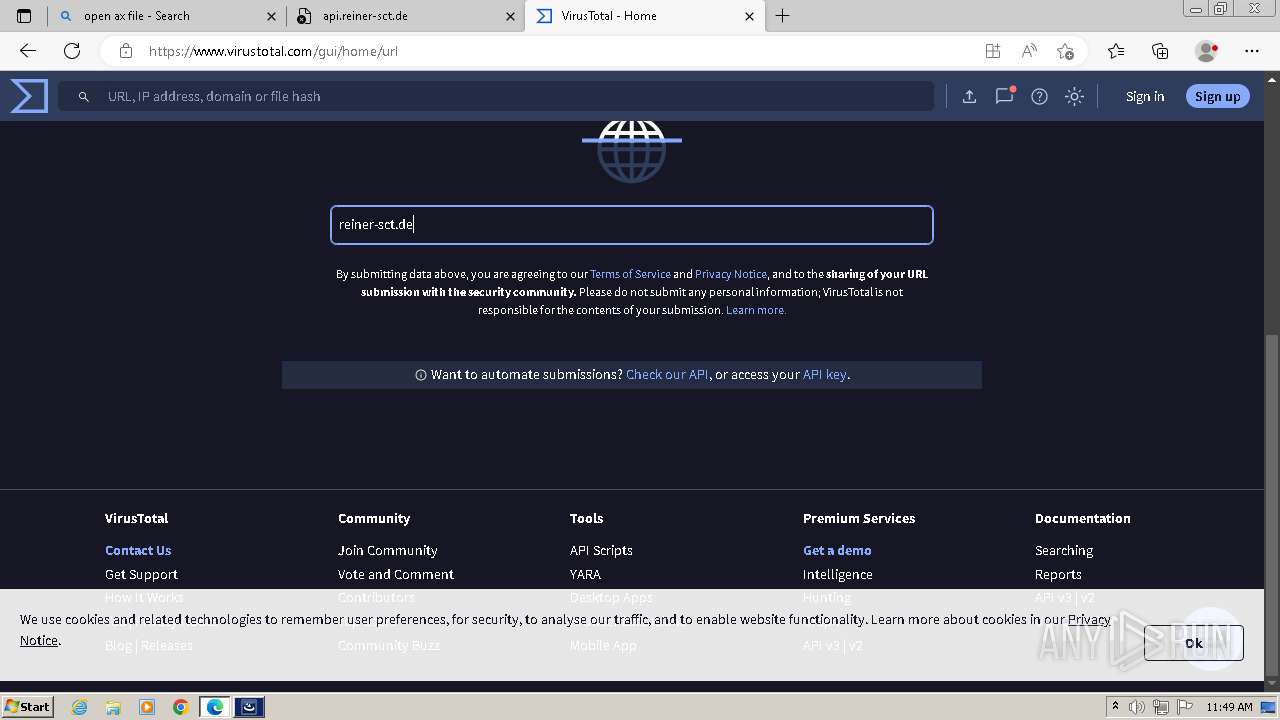This screenshot has height=720, width=1280.
Task: Open the Reports documentation link
Action: [x=1058, y=574]
